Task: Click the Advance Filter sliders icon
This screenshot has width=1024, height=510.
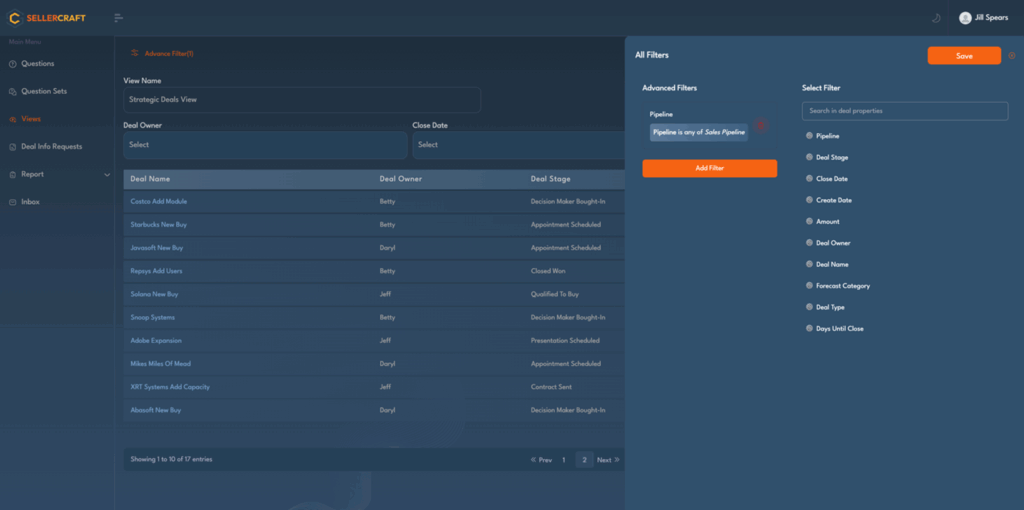Action: tap(134, 53)
